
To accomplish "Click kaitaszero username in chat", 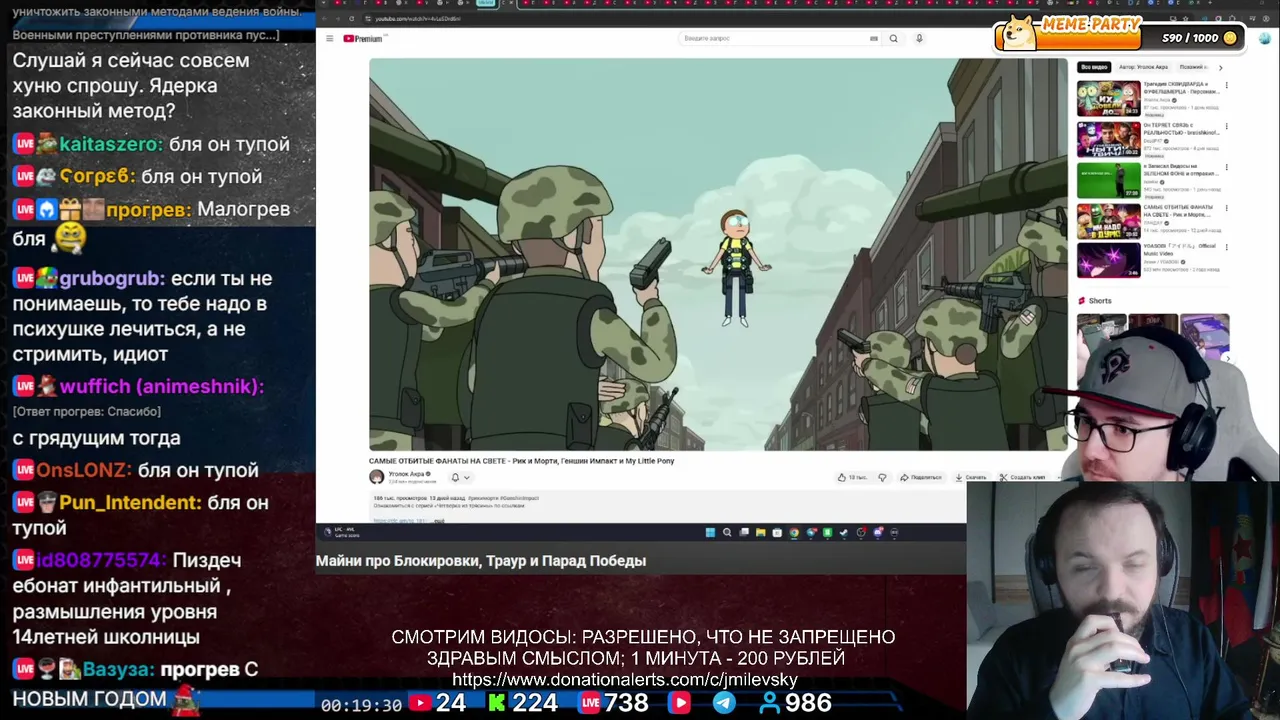I will [x=110, y=144].
